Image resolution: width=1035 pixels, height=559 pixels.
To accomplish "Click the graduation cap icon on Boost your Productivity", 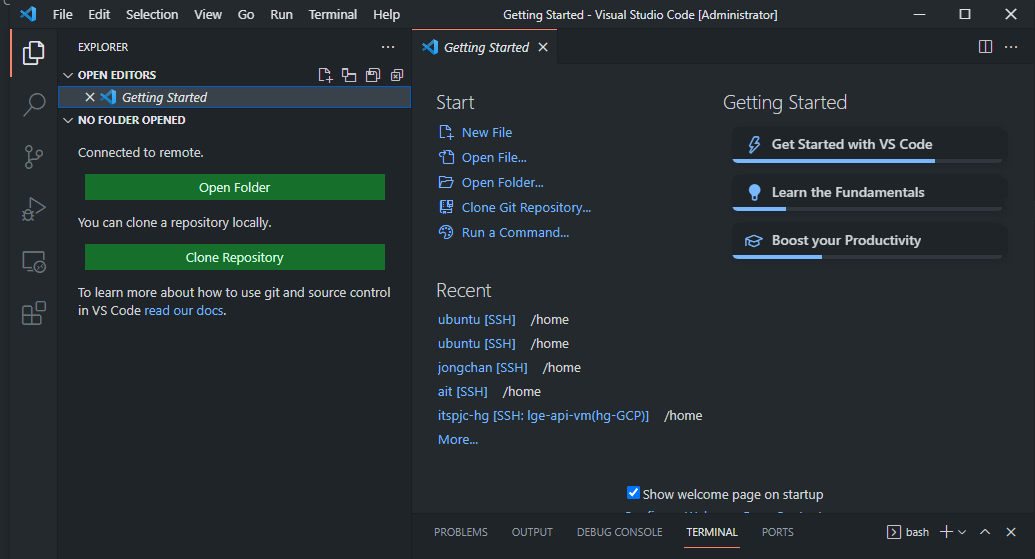I will 754,241.
